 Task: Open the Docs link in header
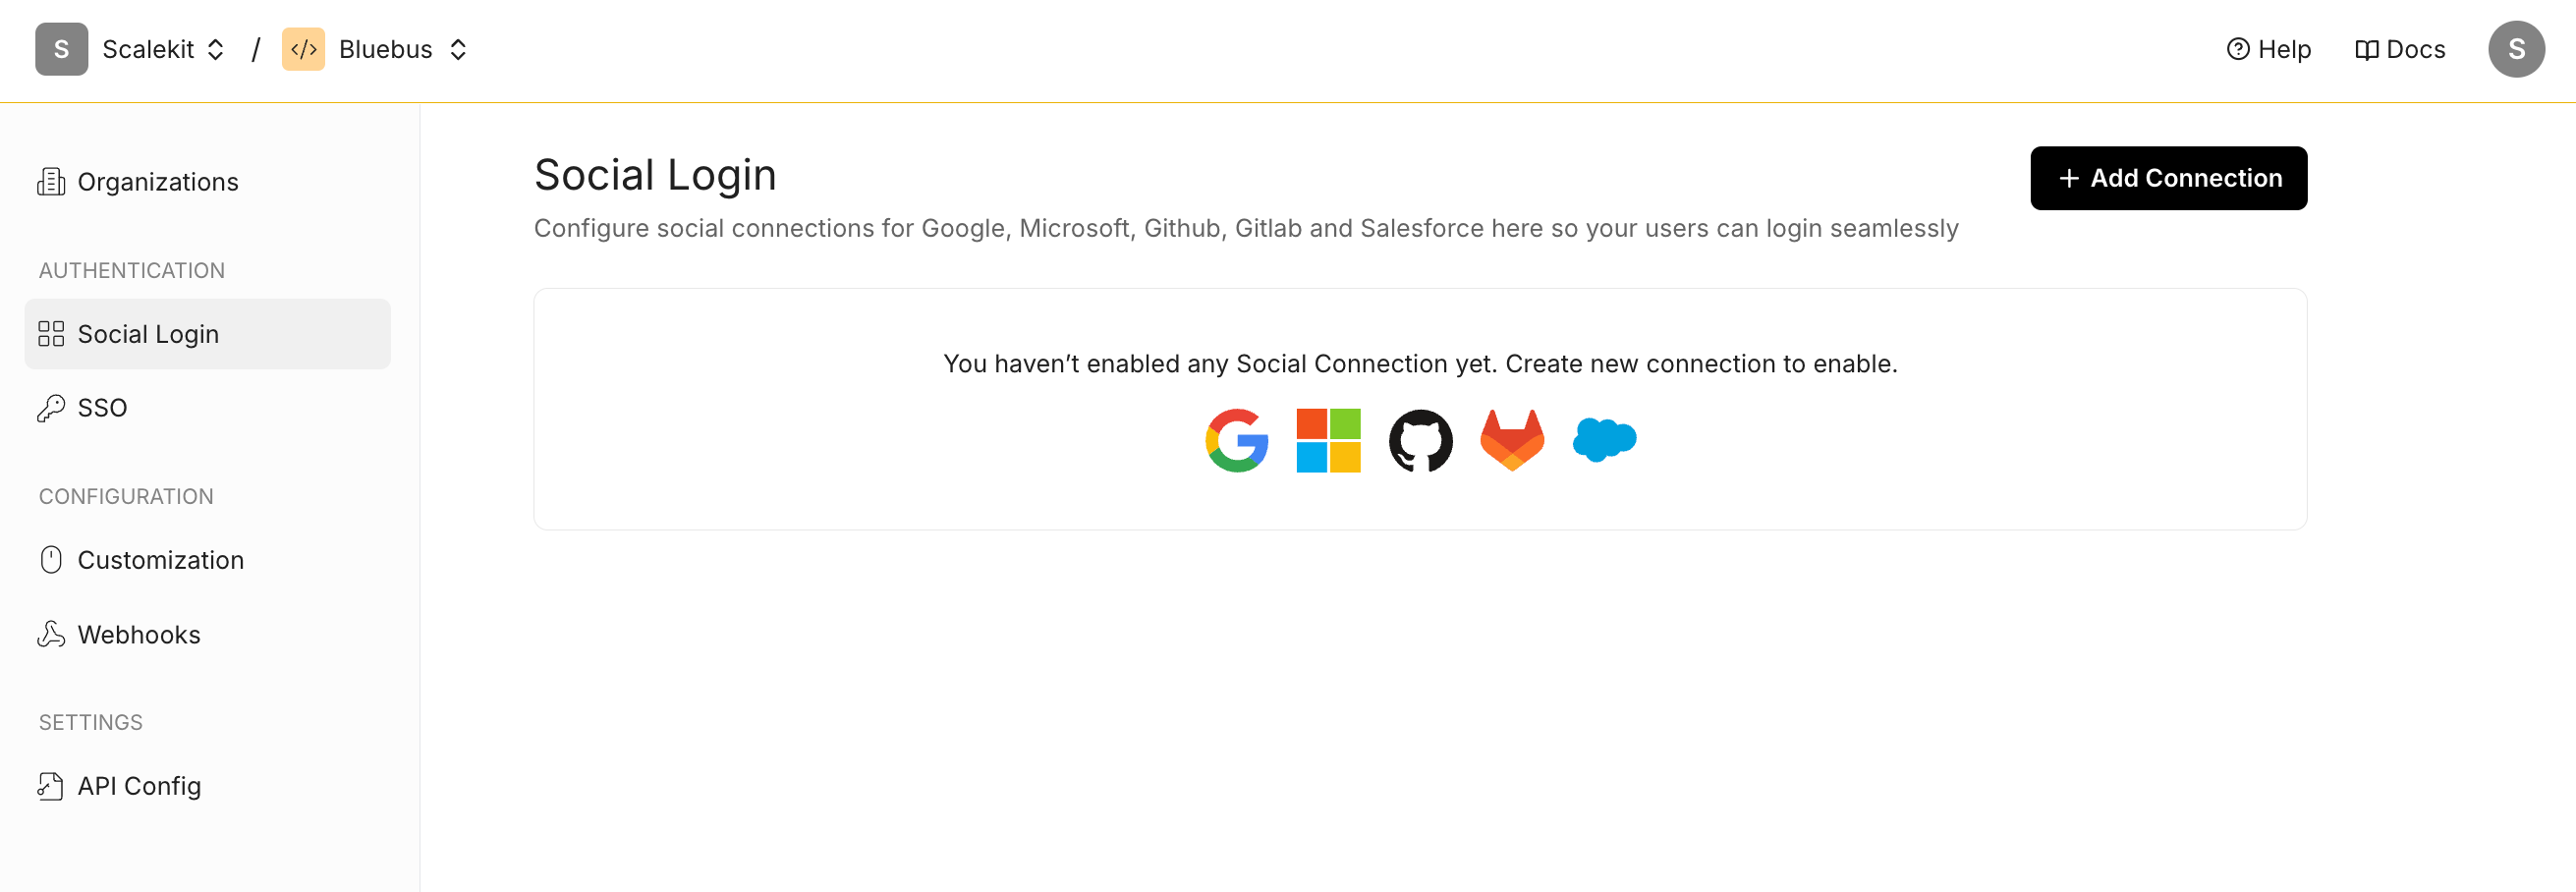coord(2399,48)
